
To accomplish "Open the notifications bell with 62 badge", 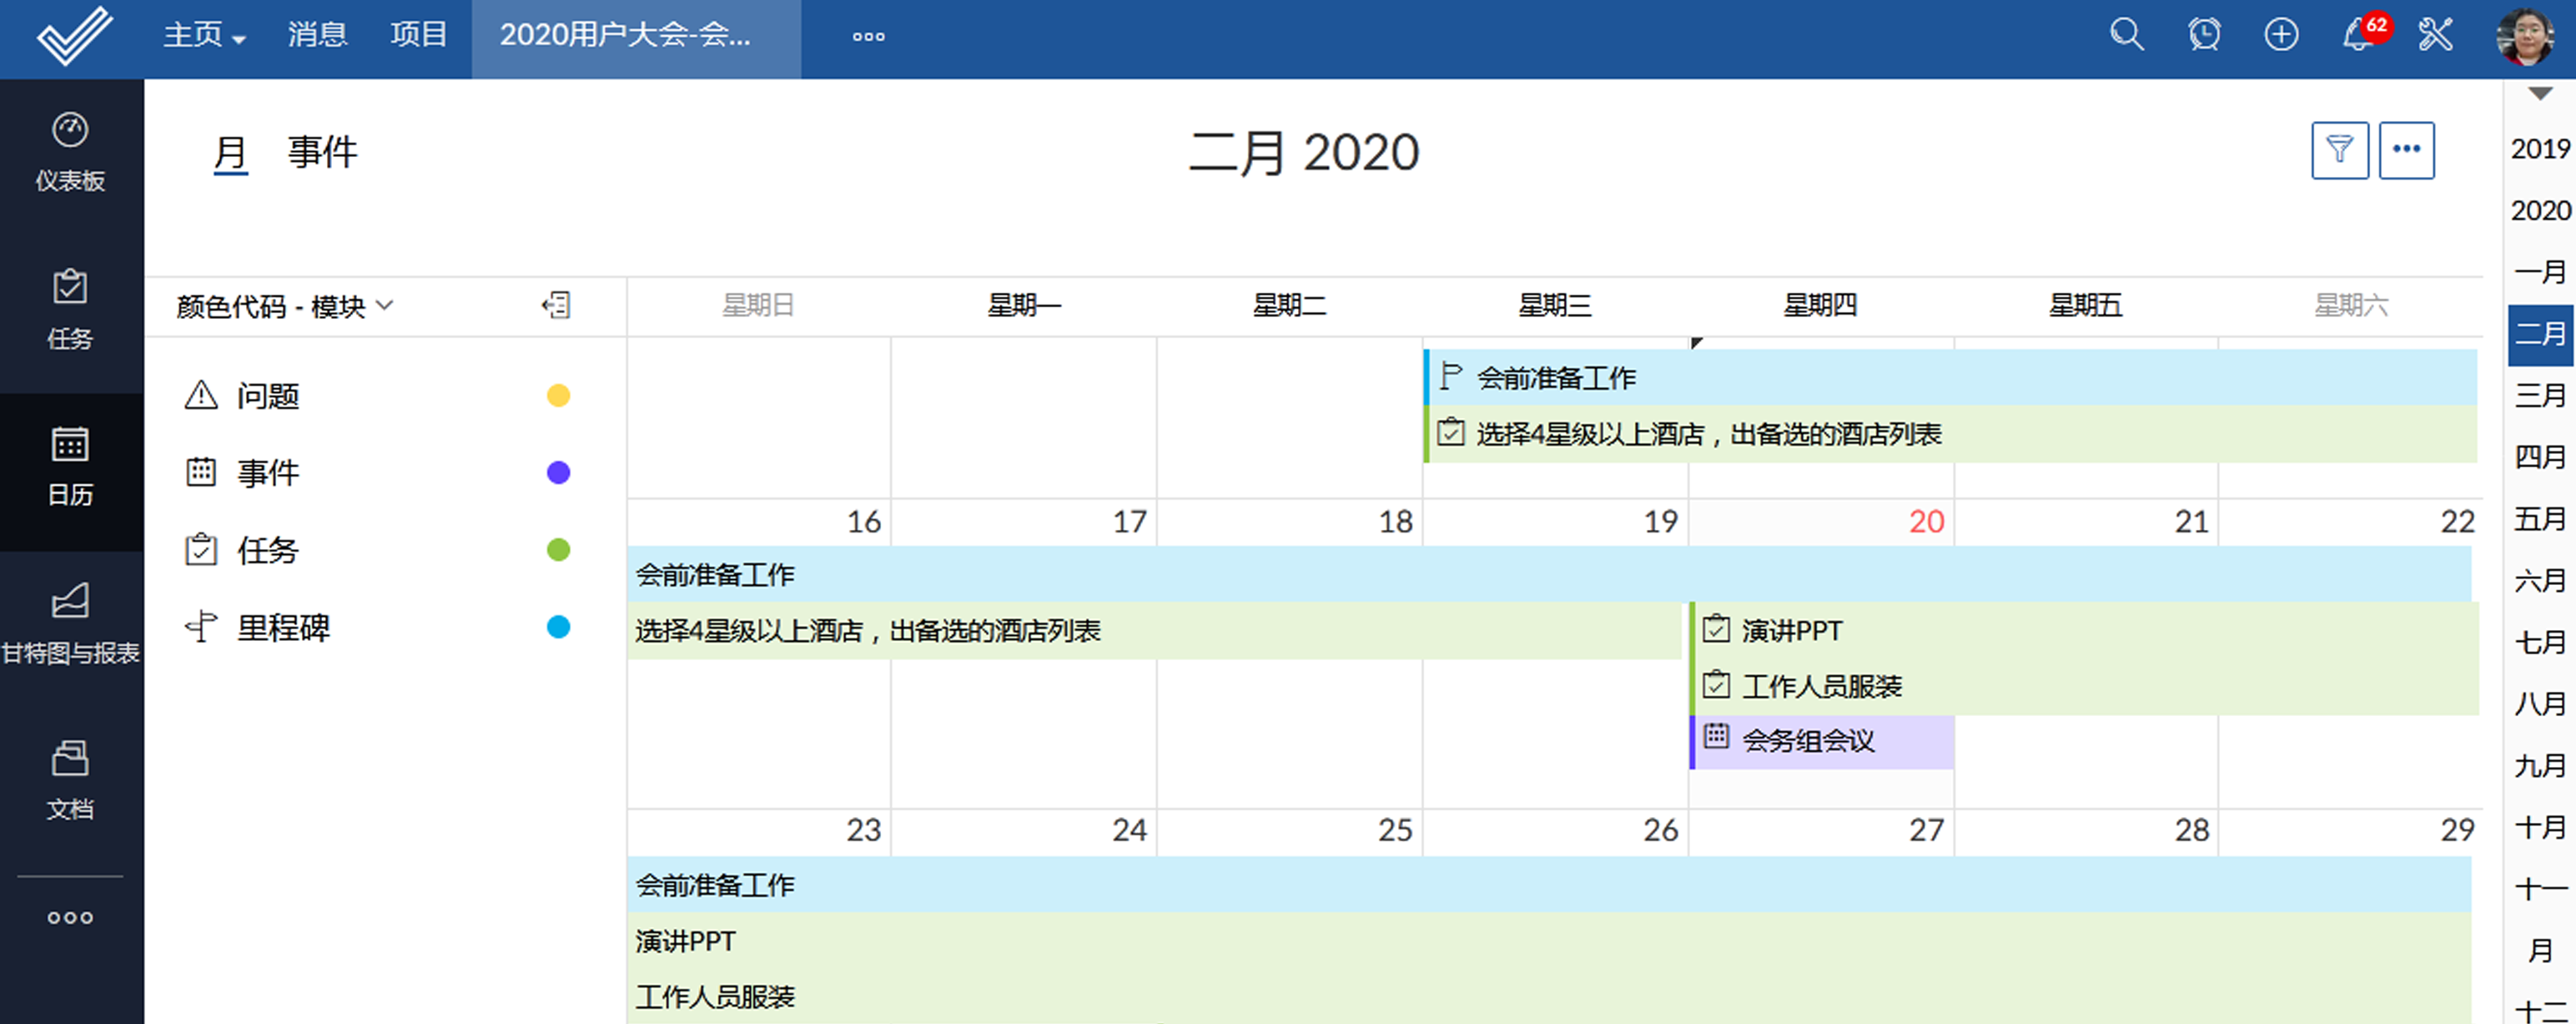I will (x=2358, y=35).
